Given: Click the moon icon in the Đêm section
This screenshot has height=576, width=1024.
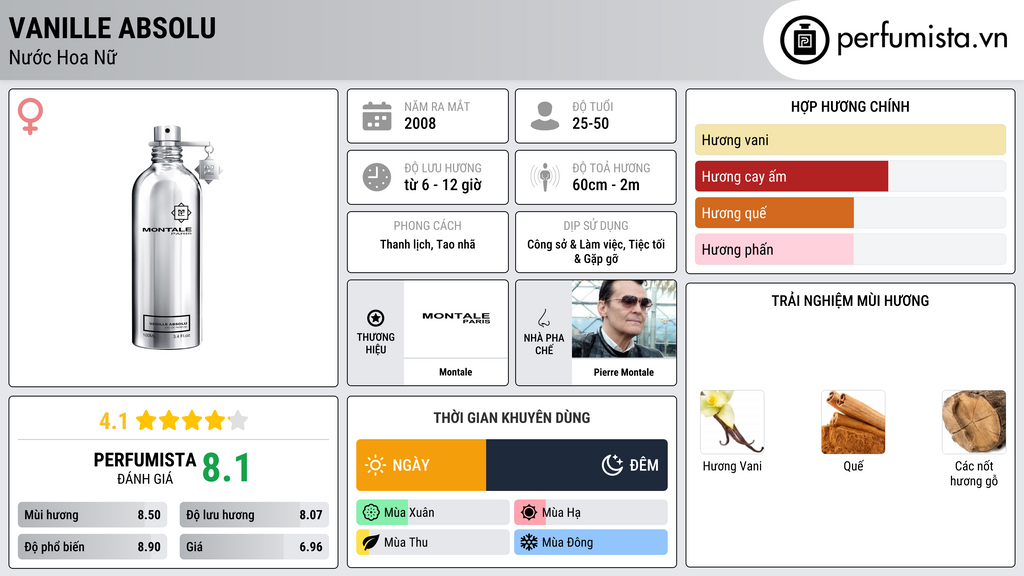Looking at the screenshot, I should pos(612,465).
